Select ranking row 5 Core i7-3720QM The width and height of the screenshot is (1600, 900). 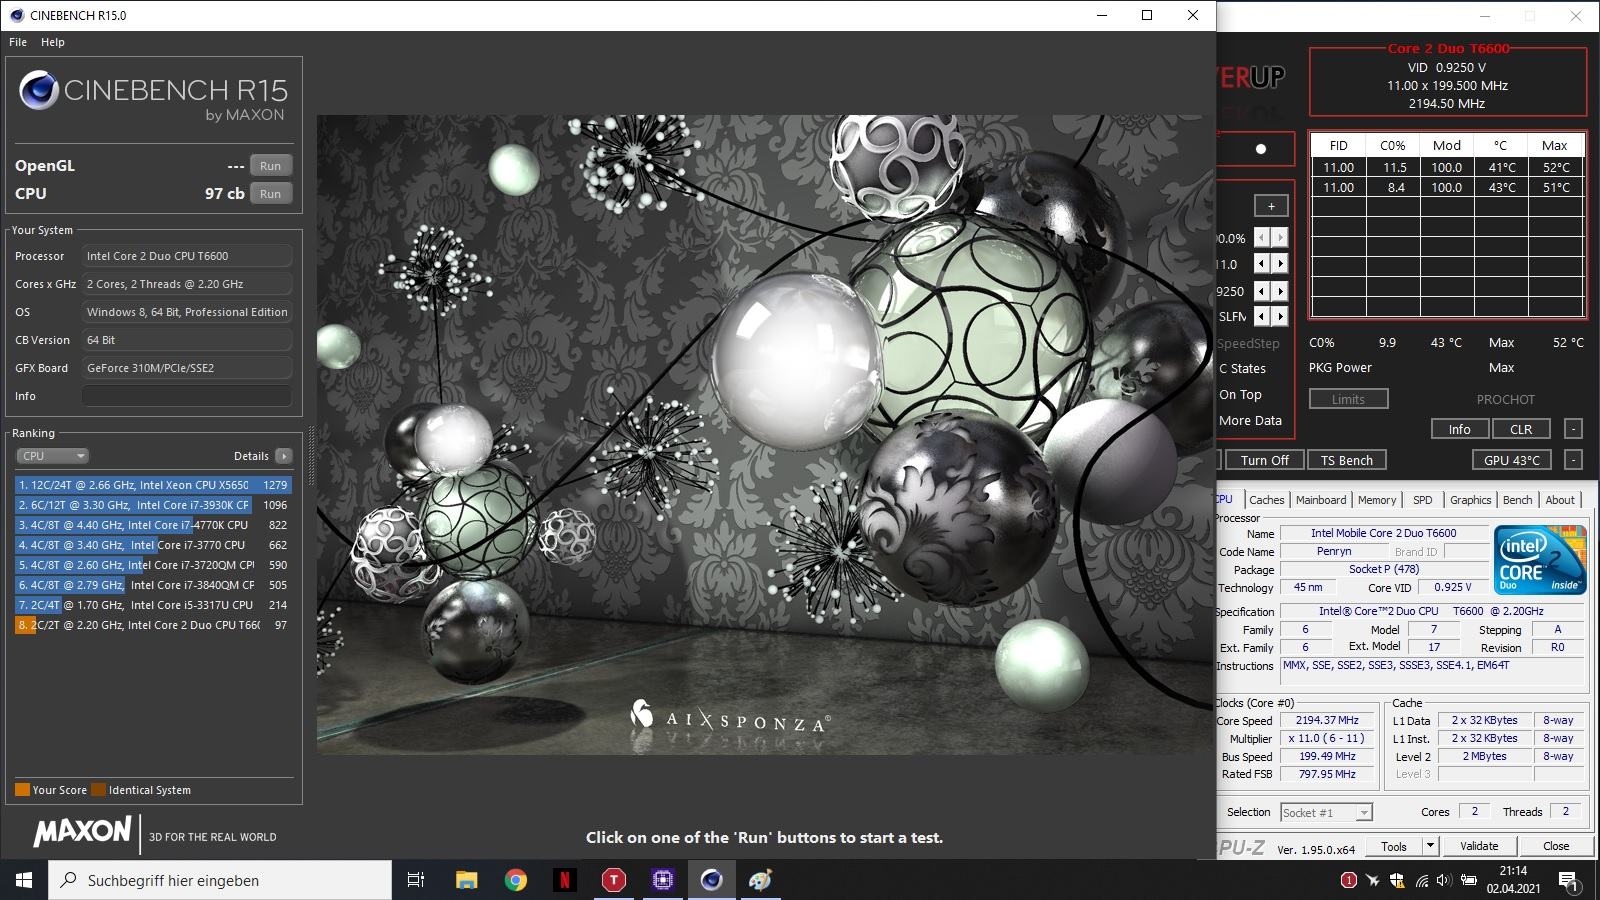(x=153, y=565)
